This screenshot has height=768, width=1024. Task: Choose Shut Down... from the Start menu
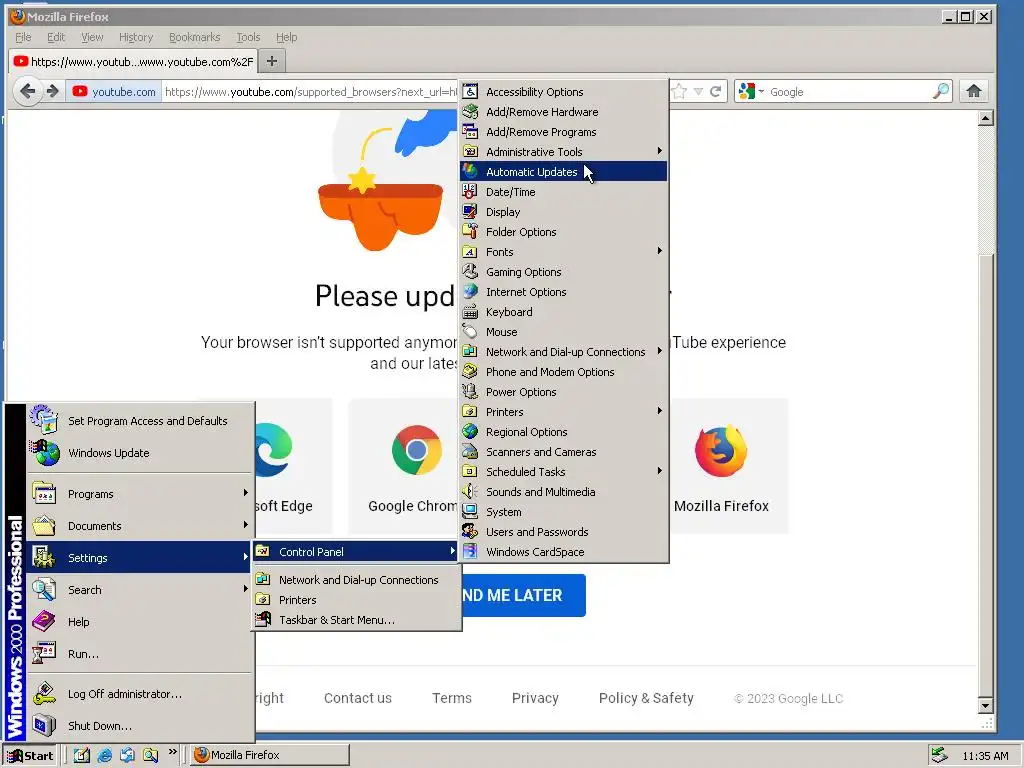coord(140,726)
